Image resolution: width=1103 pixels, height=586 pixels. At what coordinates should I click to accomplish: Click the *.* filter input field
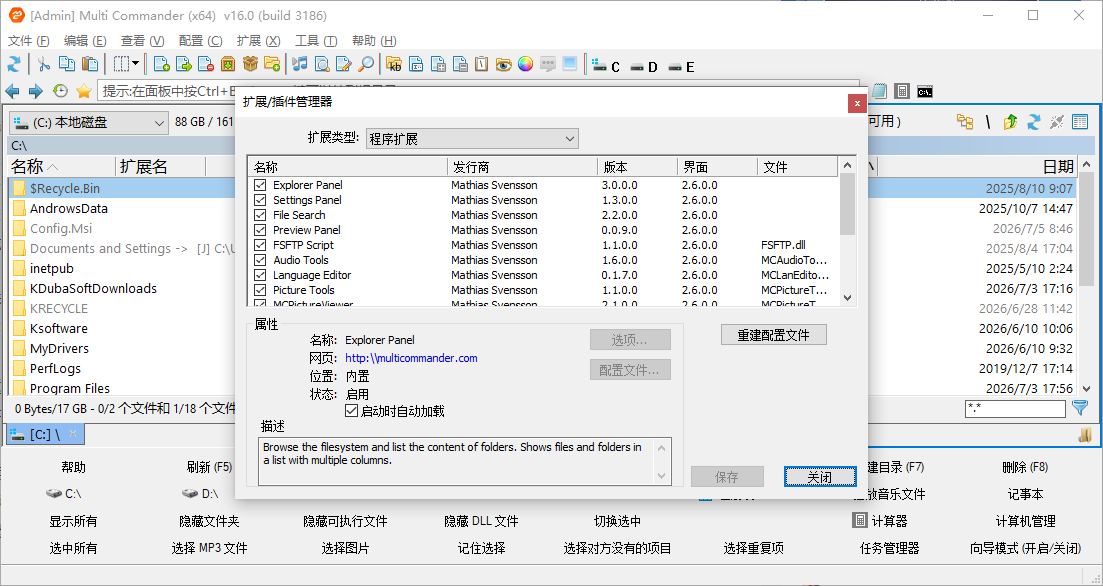1015,408
